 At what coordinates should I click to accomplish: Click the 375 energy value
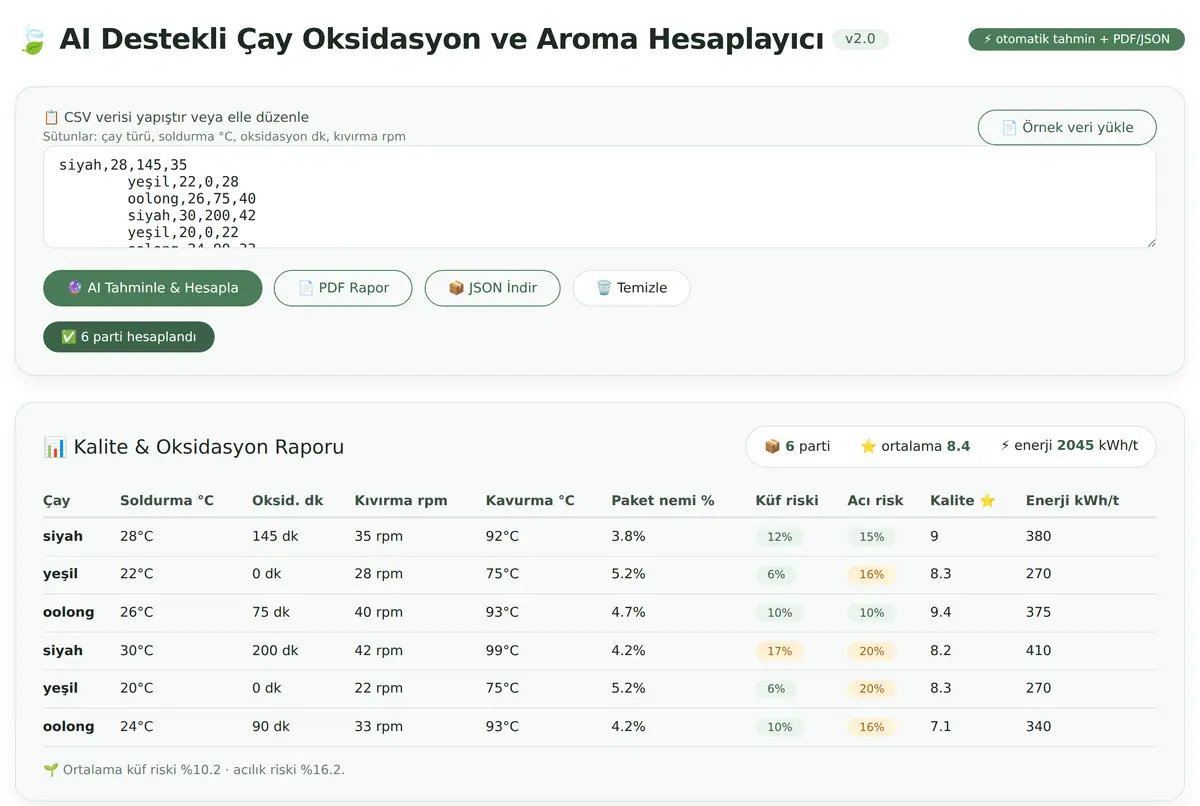1039,612
